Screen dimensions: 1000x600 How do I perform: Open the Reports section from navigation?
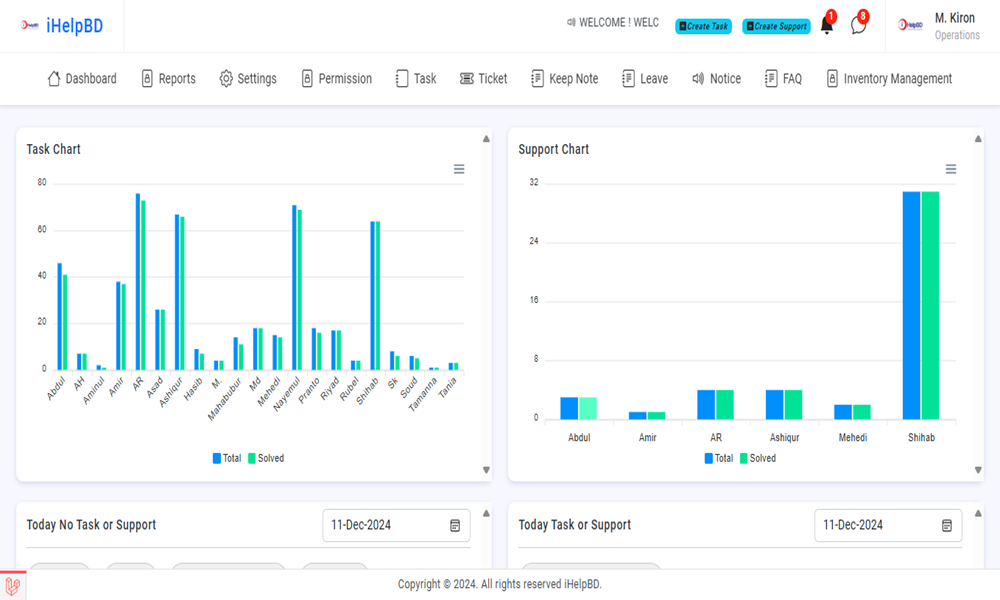(x=168, y=78)
